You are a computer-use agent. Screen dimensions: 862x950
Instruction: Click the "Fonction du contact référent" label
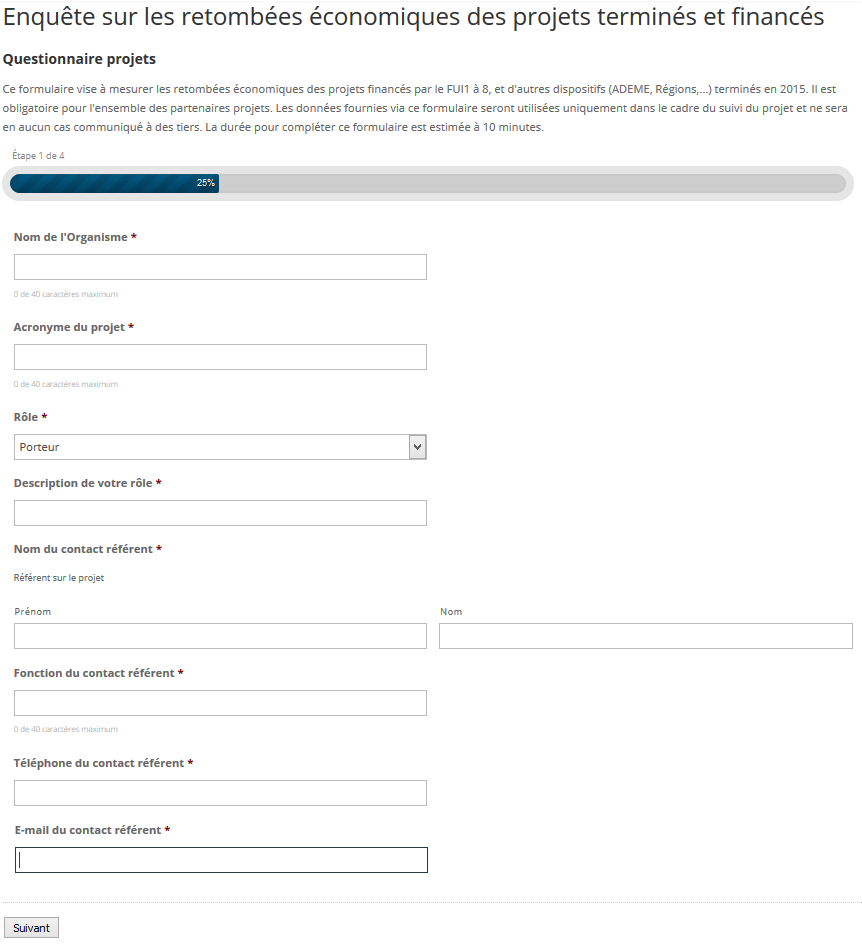point(94,673)
